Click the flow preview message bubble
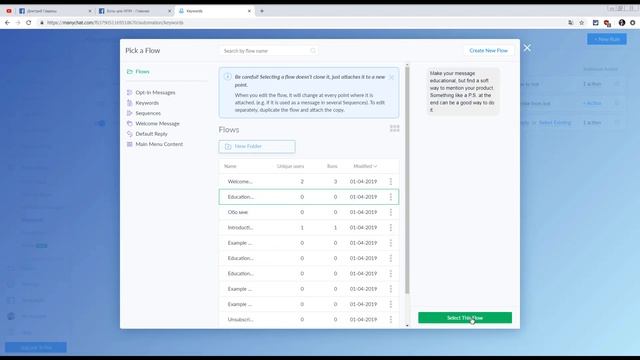The height and width of the screenshot is (360, 640). pyautogui.click(x=462, y=91)
